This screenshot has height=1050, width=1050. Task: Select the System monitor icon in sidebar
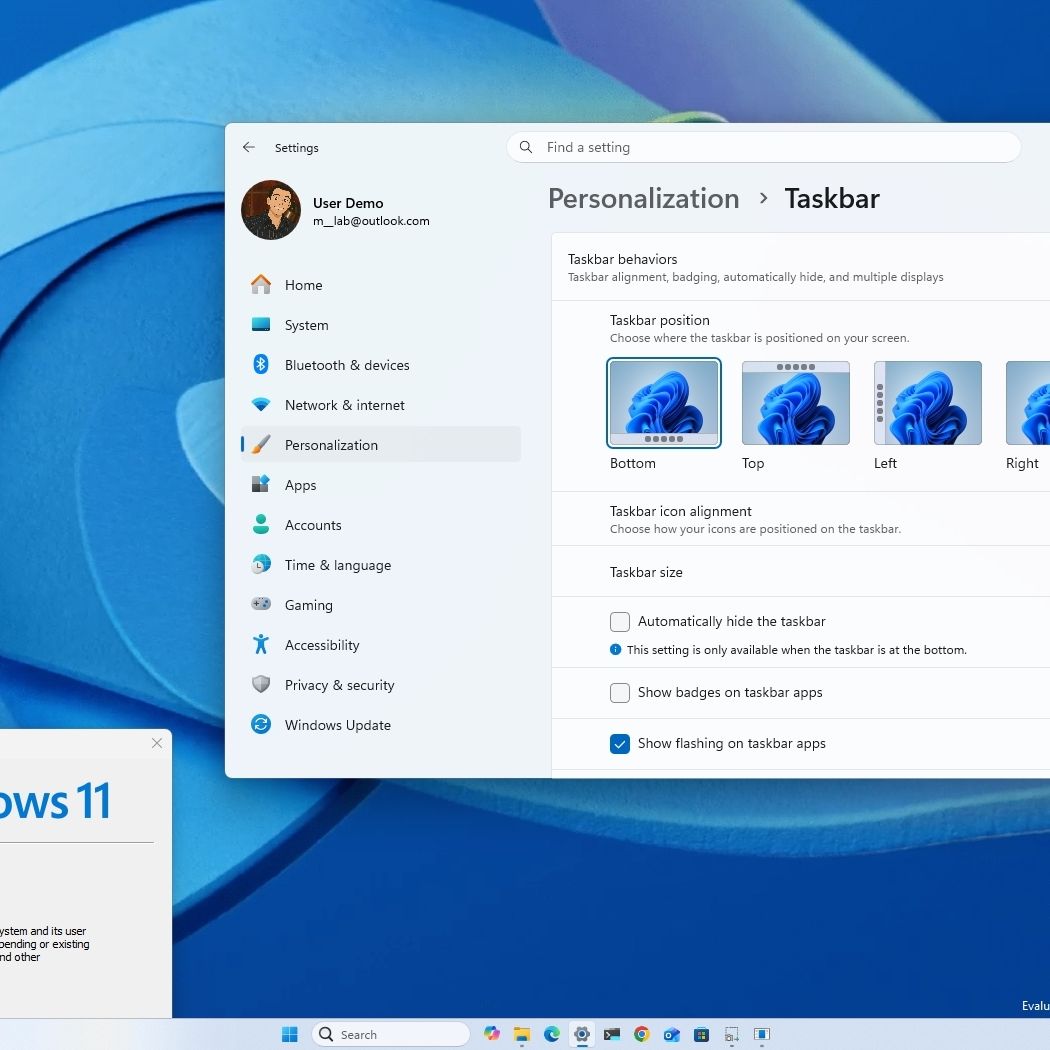pos(261,325)
